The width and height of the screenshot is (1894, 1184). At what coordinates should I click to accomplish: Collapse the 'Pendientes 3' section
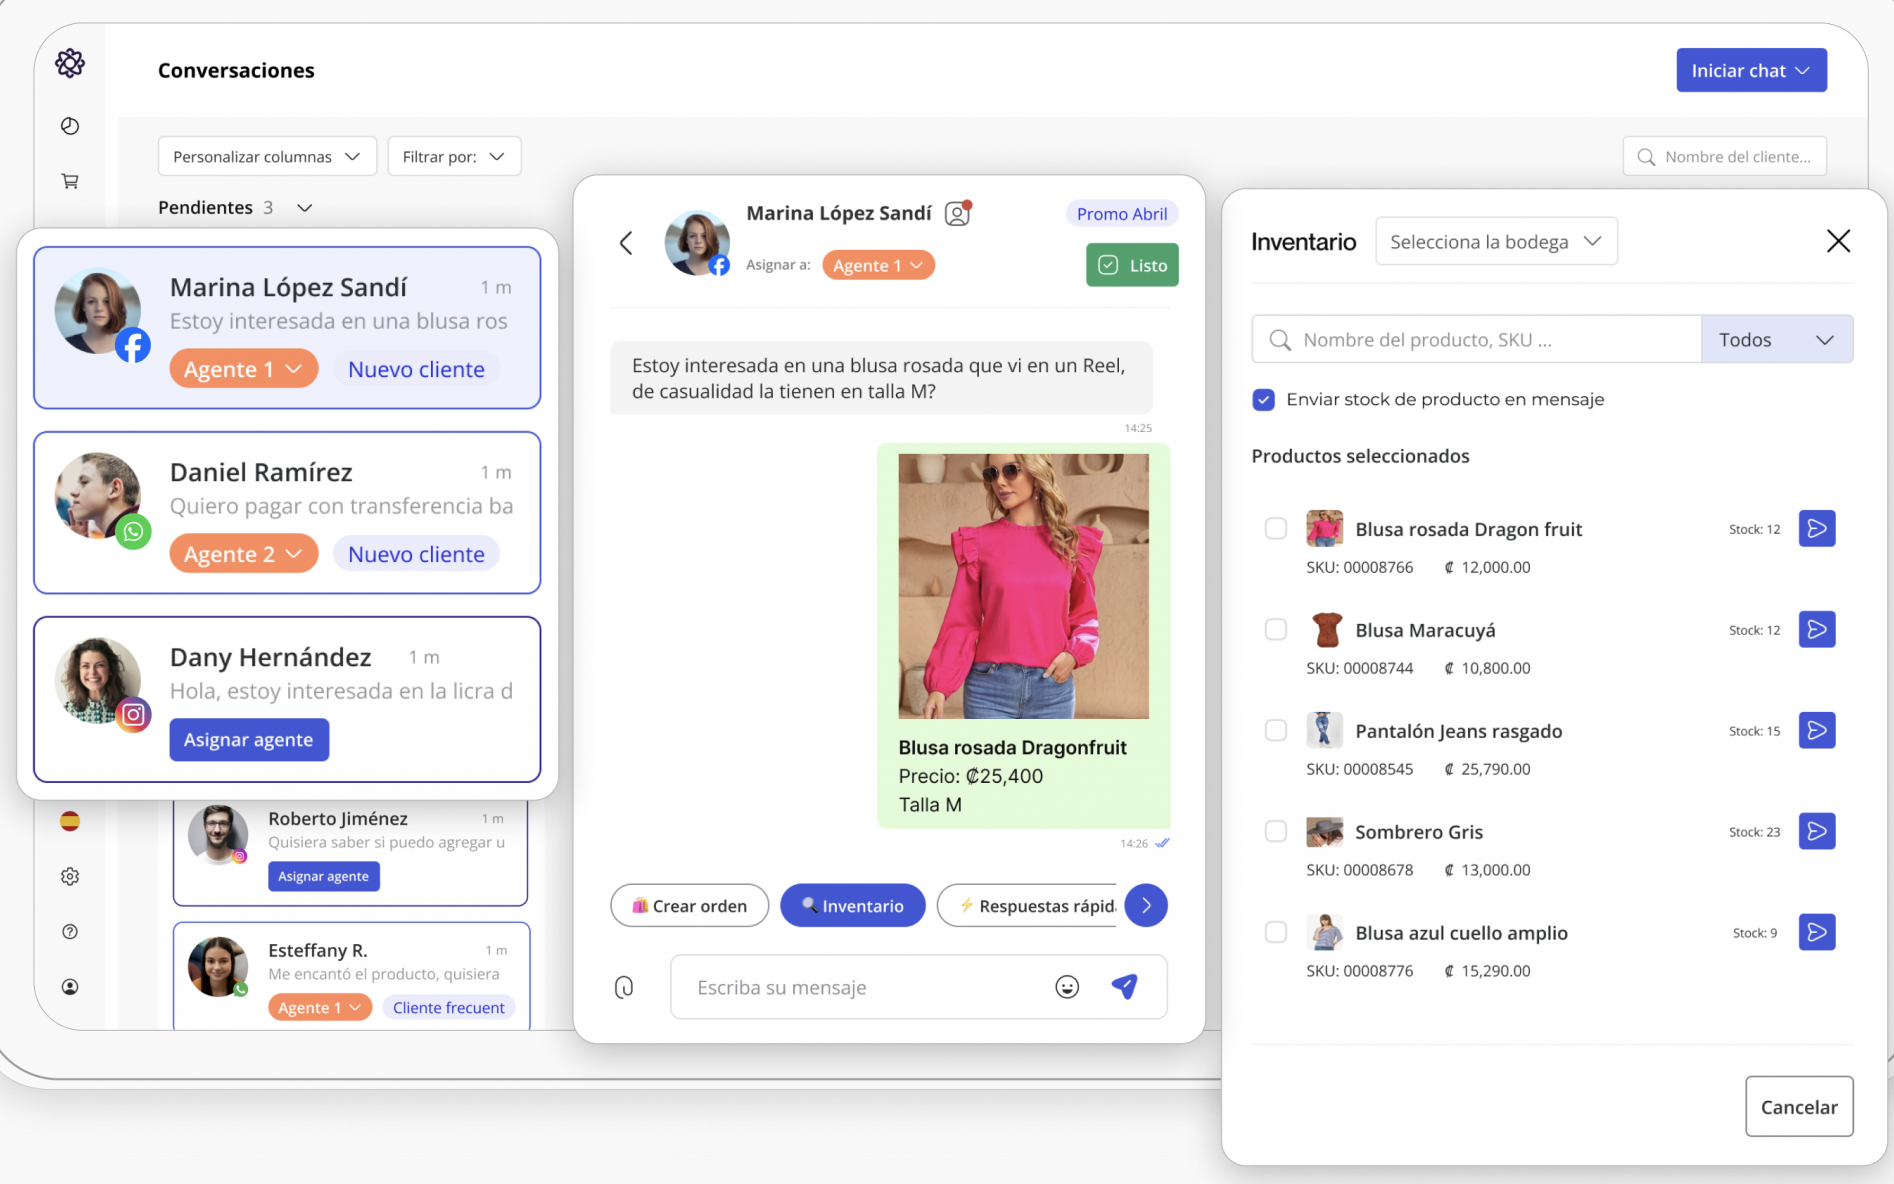[x=305, y=207]
